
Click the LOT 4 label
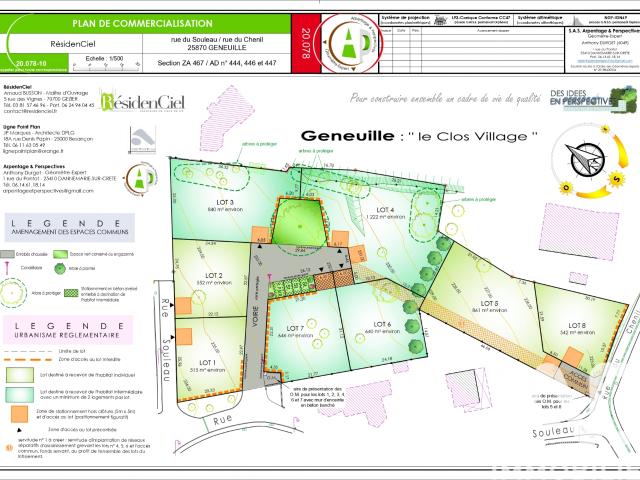(x=385, y=210)
